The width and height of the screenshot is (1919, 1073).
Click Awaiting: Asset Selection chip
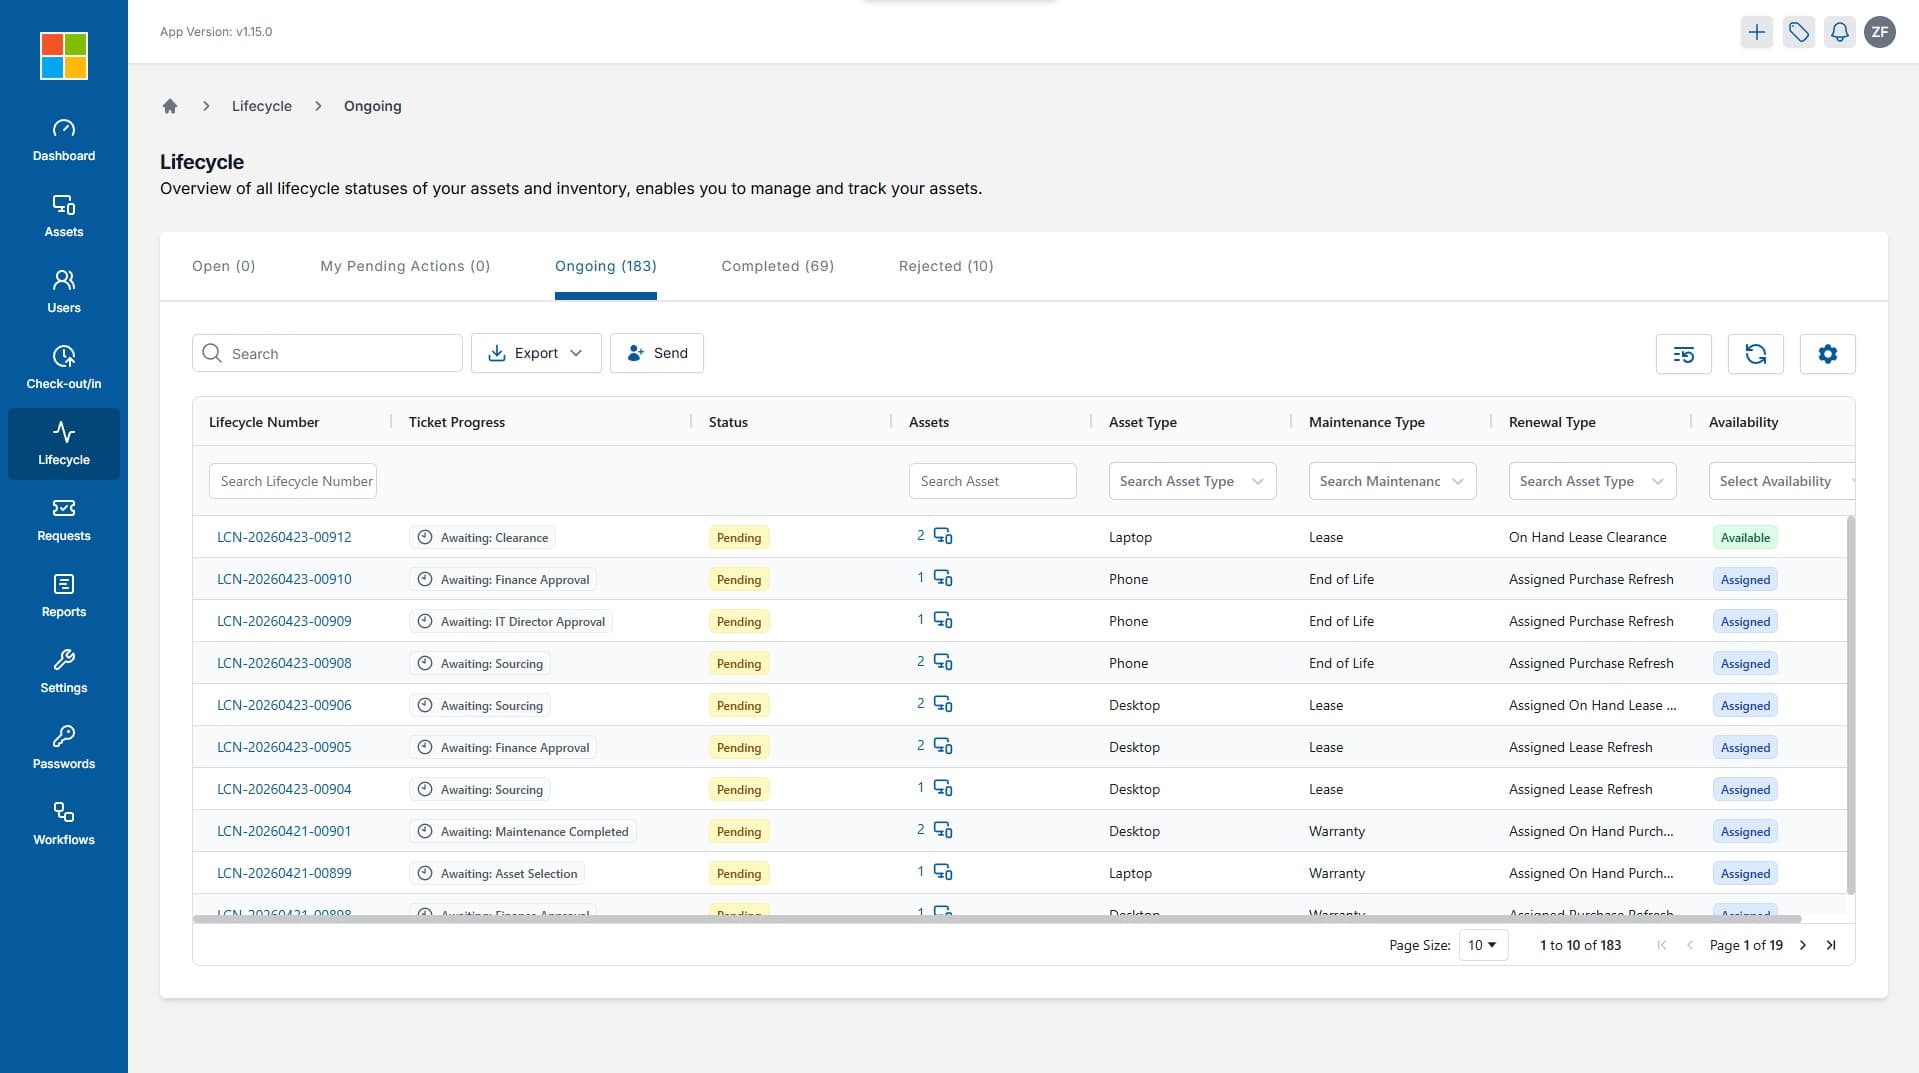pyautogui.click(x=497, y=873)
